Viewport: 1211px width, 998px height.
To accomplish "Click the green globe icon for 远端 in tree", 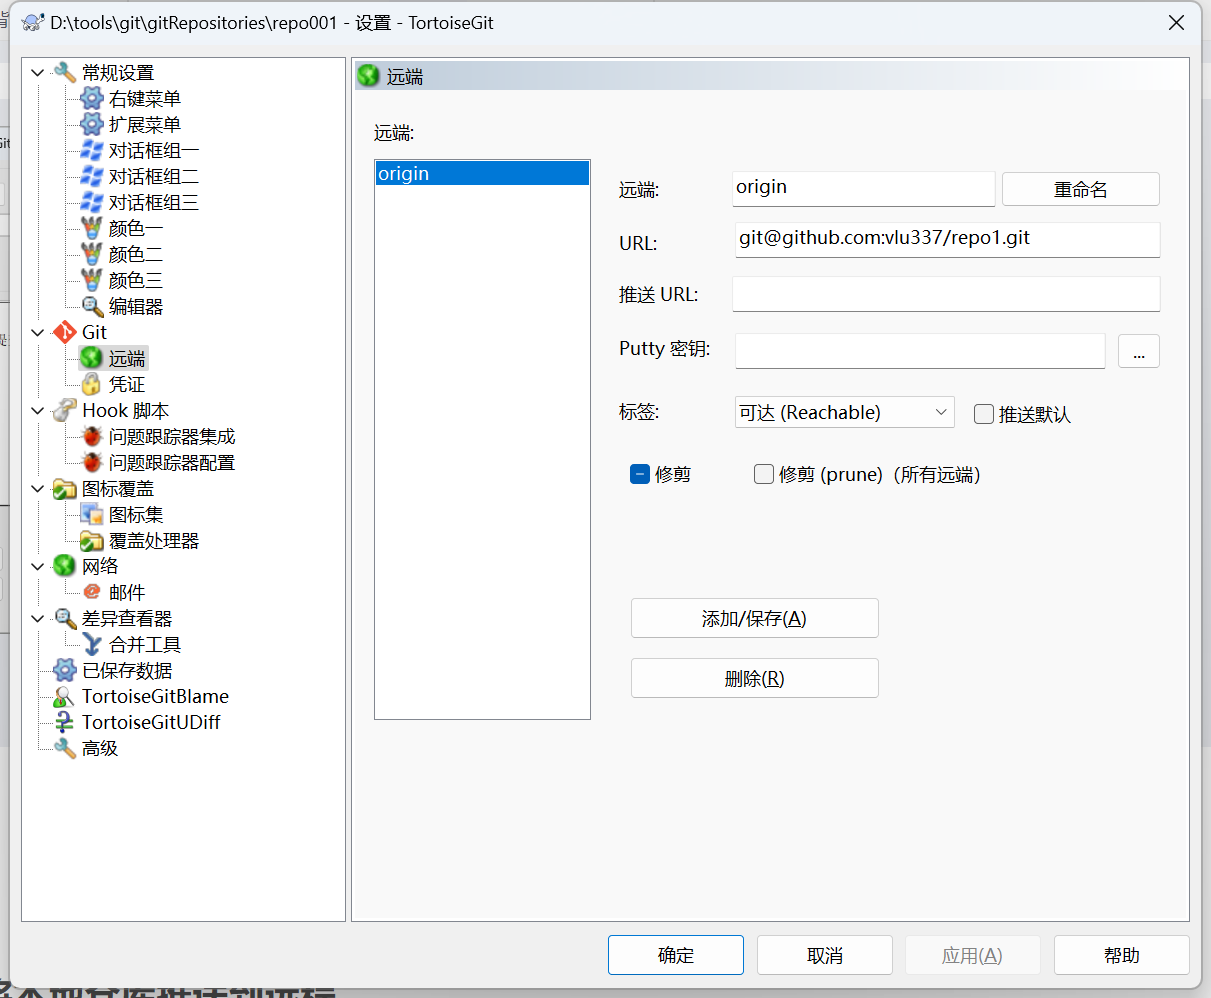I will coord(92,358).
